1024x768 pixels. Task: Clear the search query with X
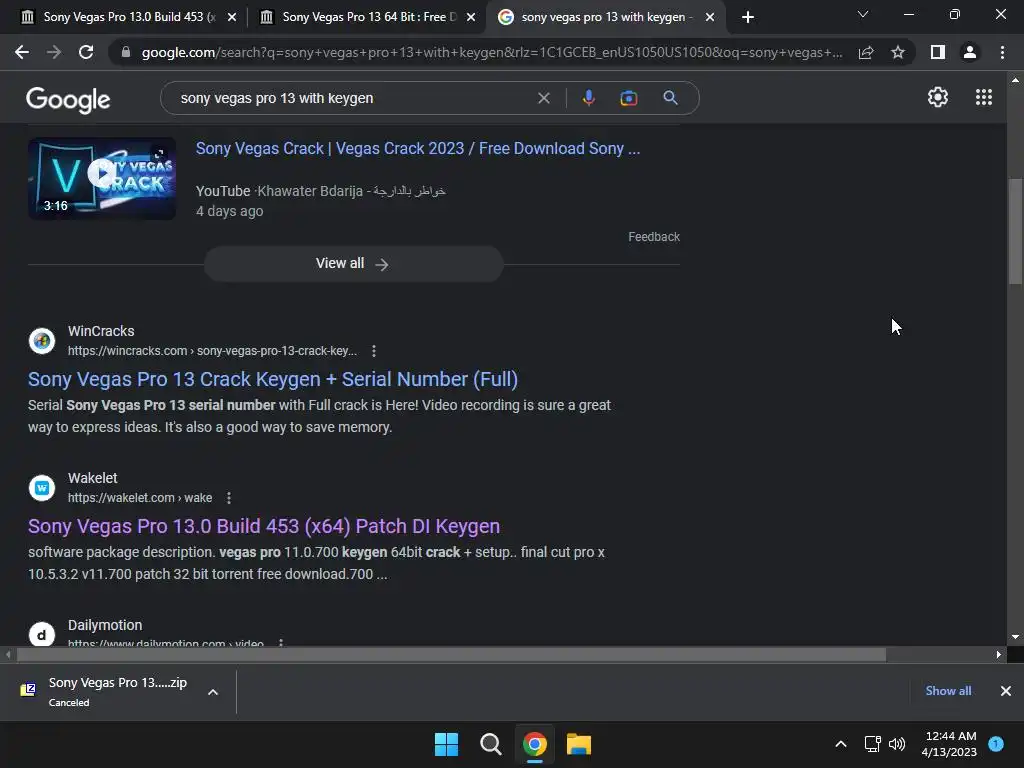[x=543, y=98]
